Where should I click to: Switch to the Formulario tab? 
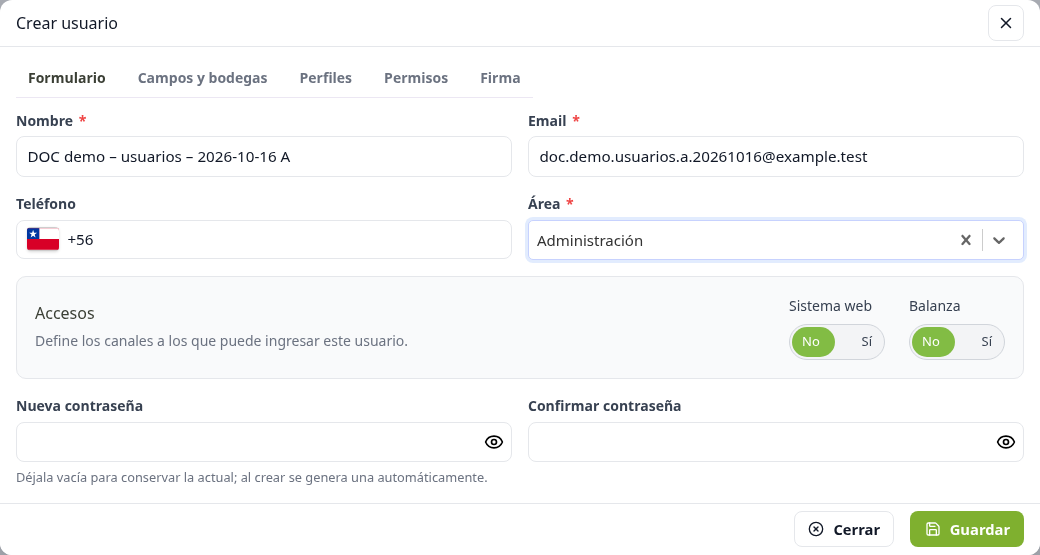tap(66, 78)
